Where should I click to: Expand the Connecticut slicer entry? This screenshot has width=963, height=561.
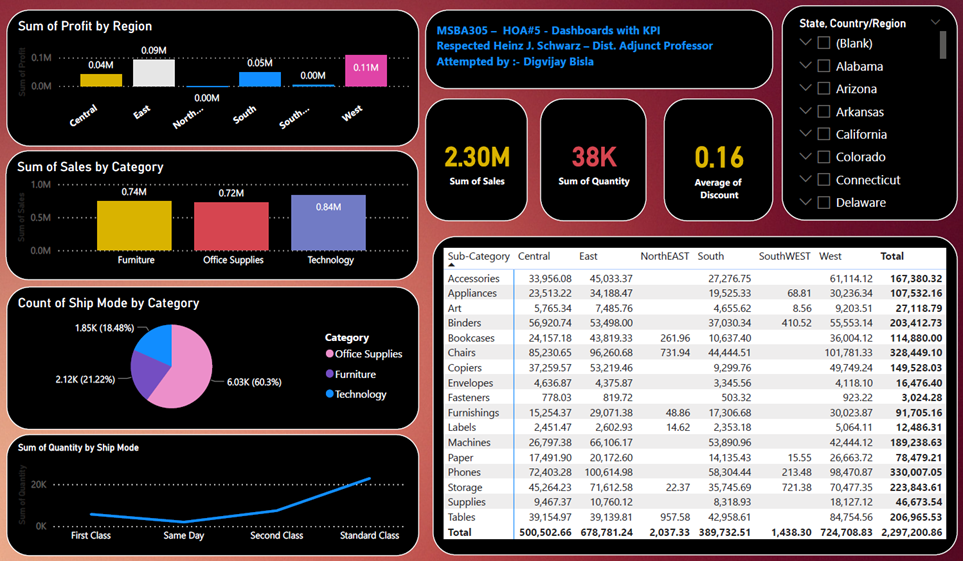(805, 179)
